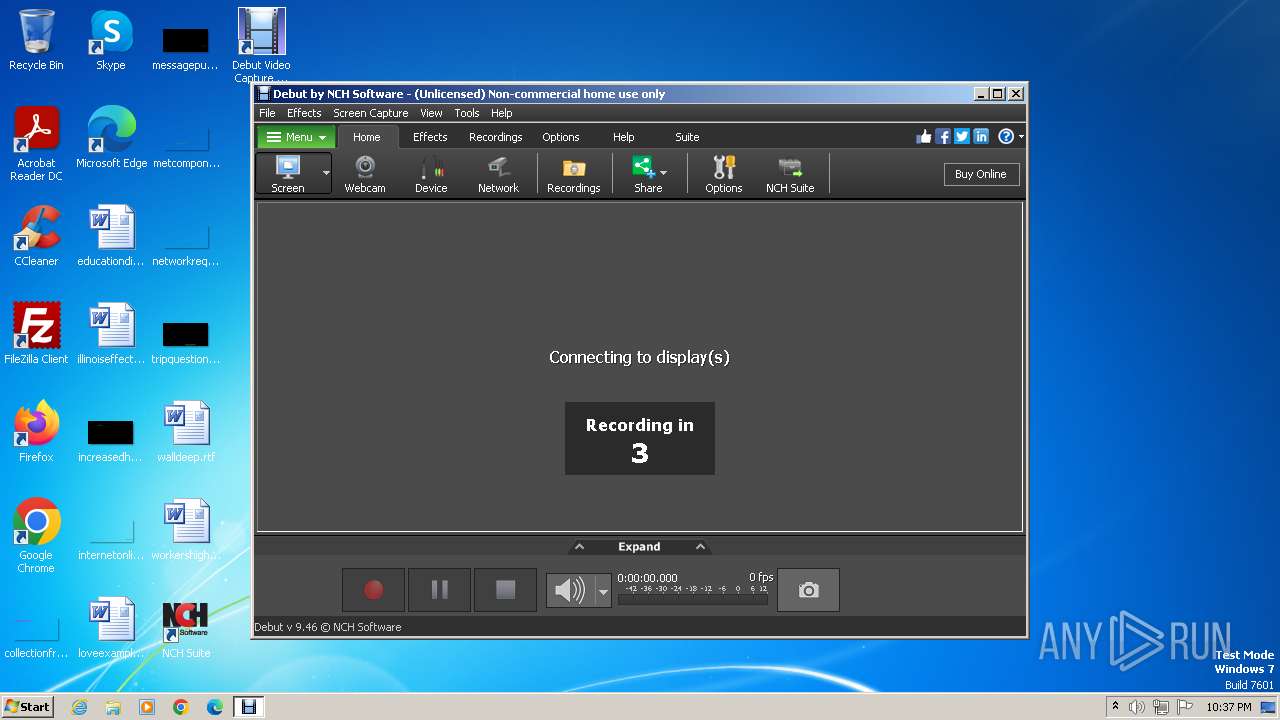The width and height of the screenshot is (1280, 720).
Task: Select the Device capture source
Action: (431, 174)
